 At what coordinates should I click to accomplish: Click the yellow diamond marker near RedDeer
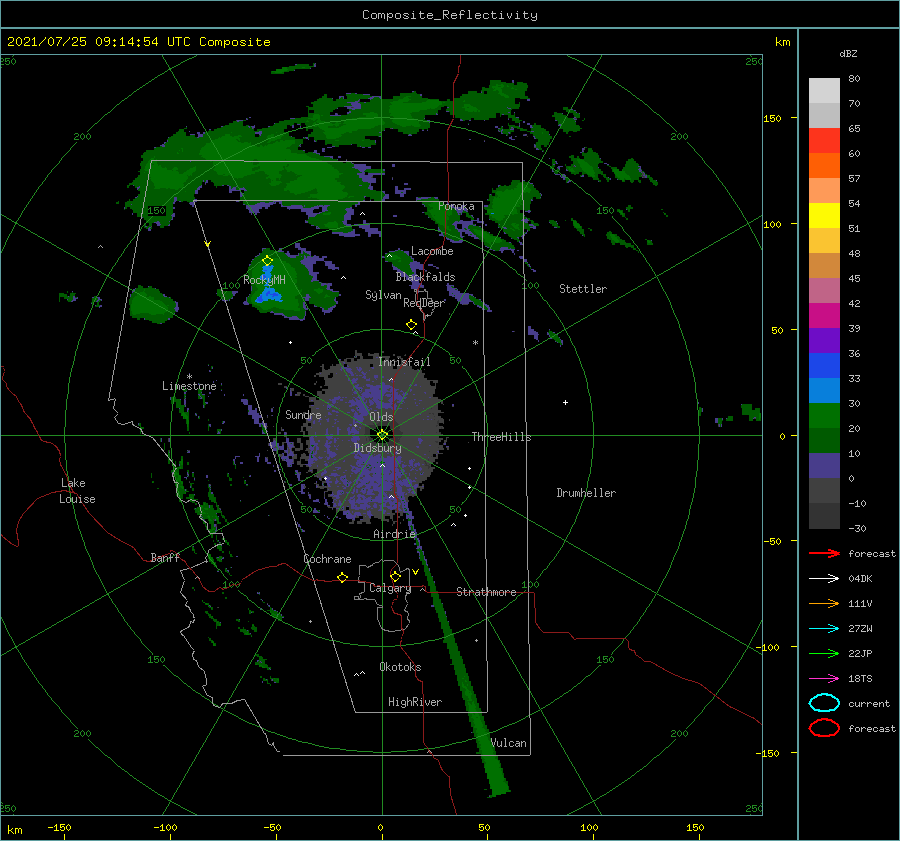pos(411,324)
